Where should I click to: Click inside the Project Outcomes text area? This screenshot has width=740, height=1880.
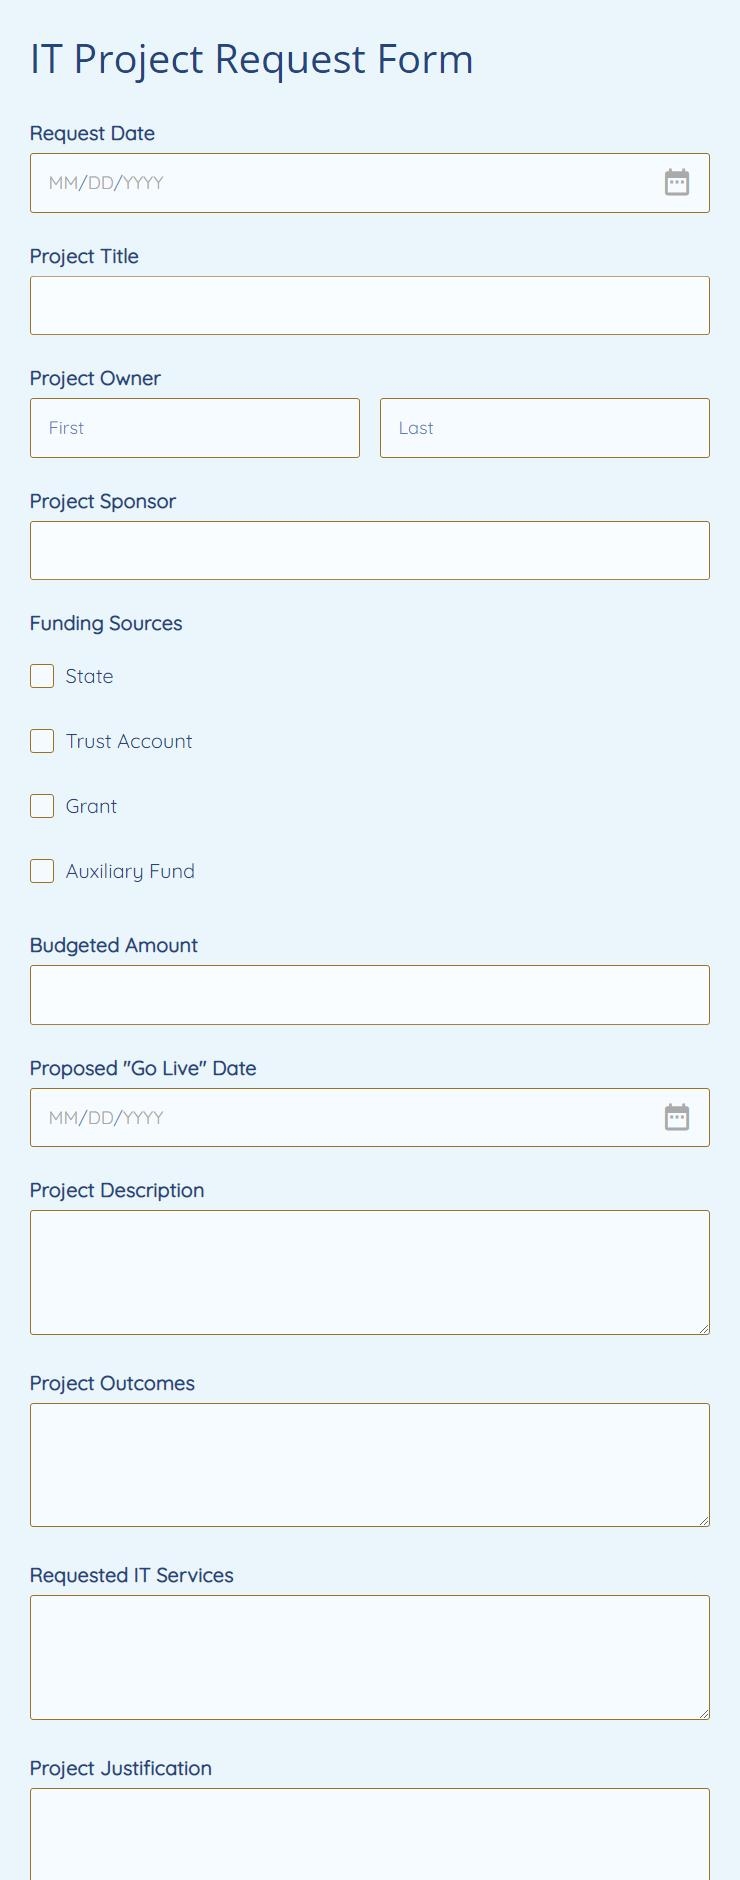click(370, 1463)
